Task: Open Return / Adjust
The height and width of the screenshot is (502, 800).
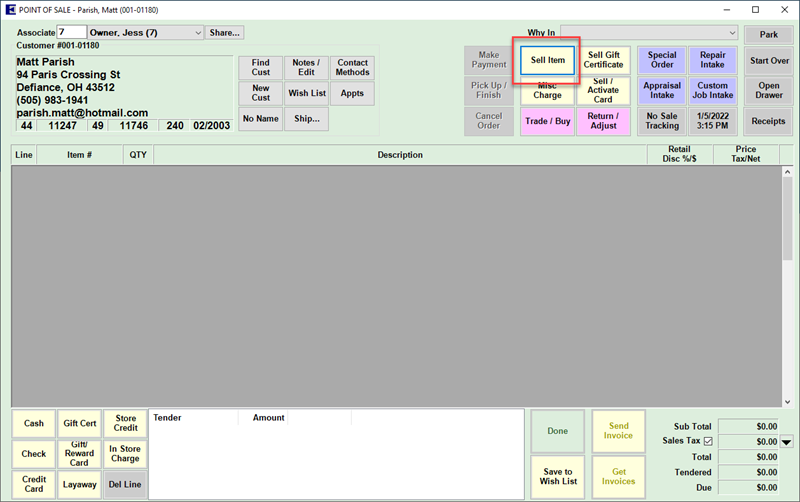Action: click(x=603, y=122)
